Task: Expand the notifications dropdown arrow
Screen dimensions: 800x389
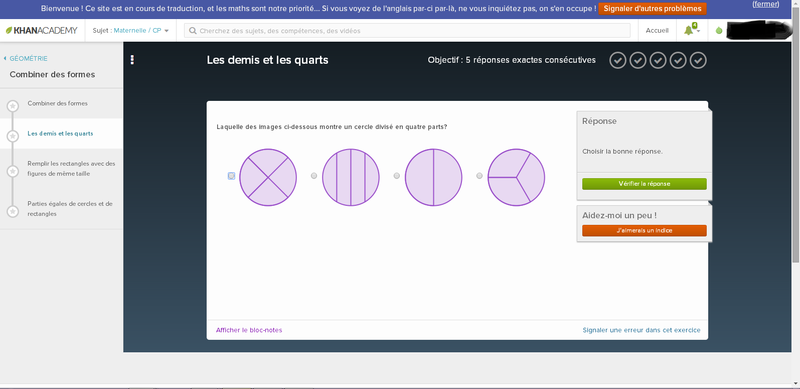Action: pos(698,32)
